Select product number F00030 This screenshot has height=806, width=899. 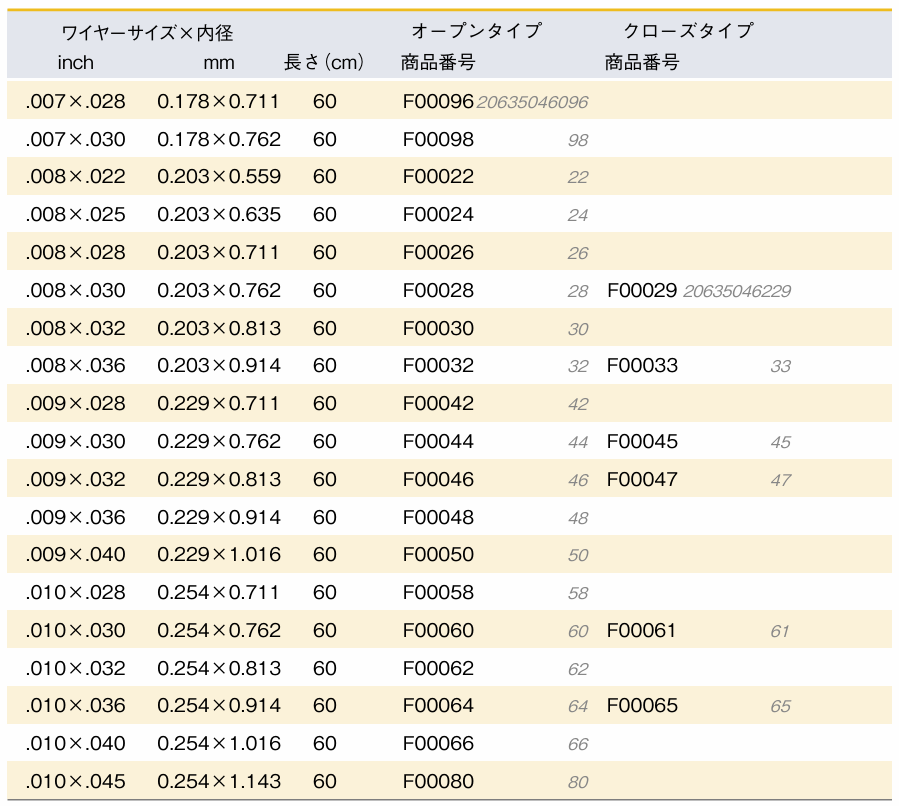pos(438,328)
